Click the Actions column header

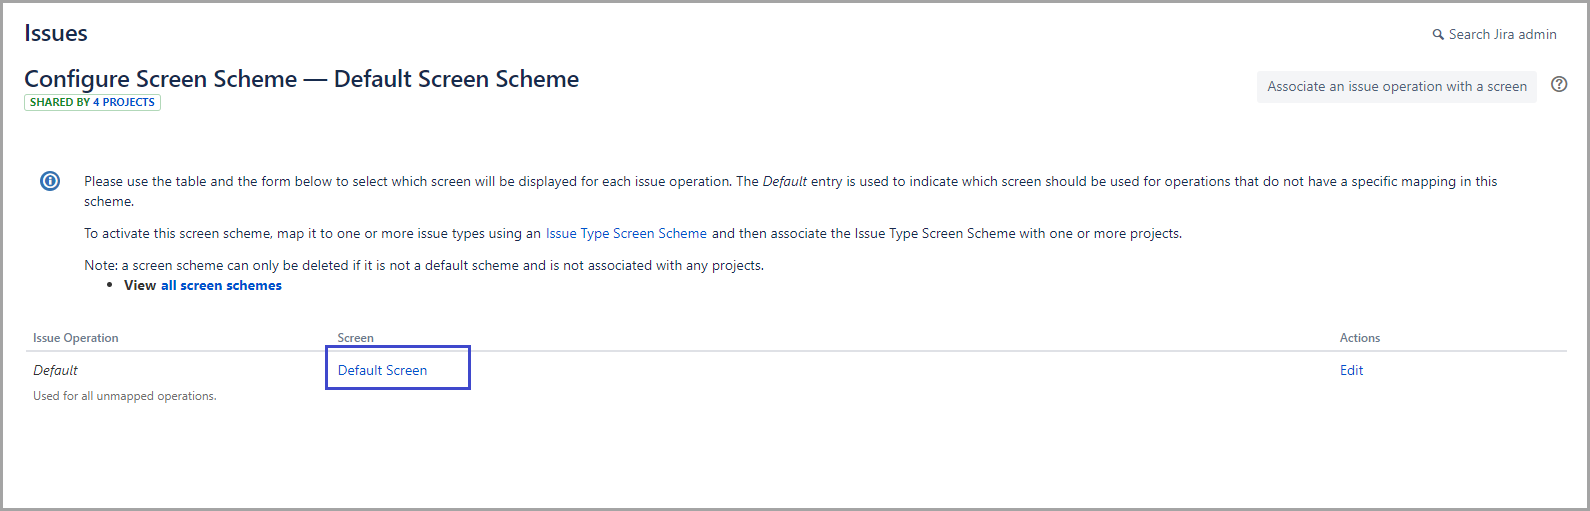1360,338
